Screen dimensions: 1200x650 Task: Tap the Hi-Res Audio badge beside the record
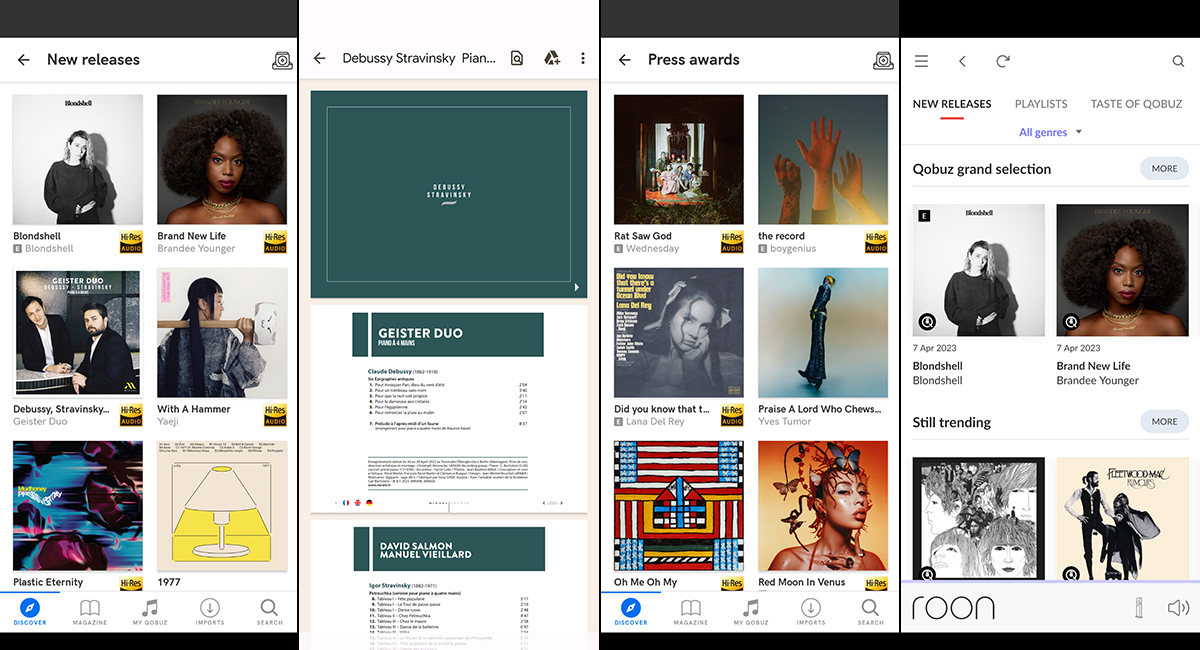point(876,242)
